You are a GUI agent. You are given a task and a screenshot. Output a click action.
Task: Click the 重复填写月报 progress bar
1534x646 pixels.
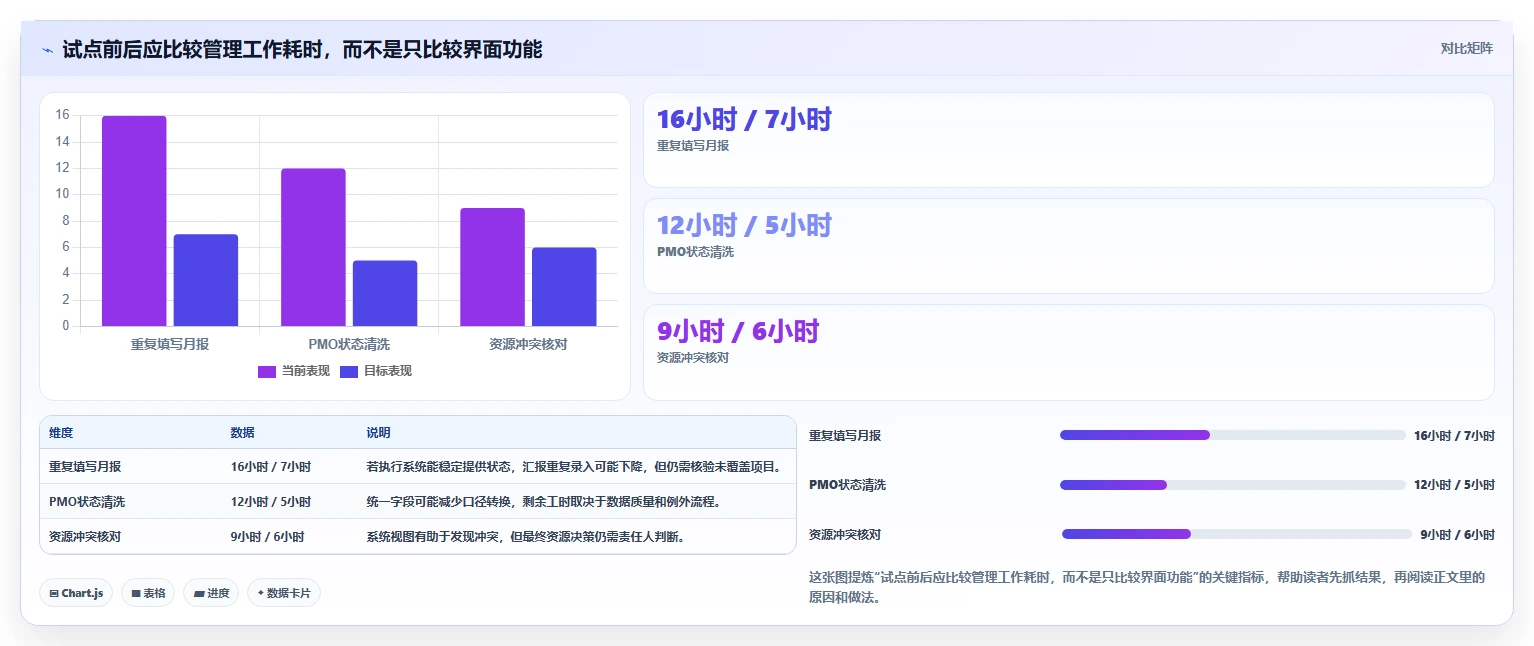click(1233, 435)
